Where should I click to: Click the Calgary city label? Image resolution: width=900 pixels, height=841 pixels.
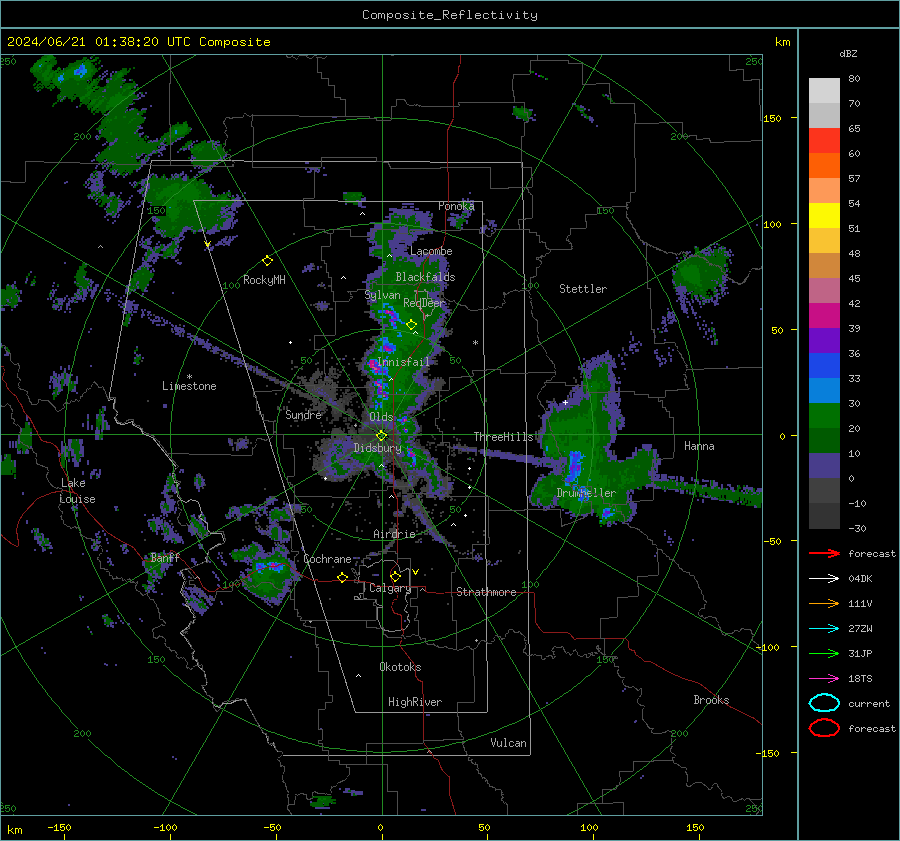tap(390, 588)
